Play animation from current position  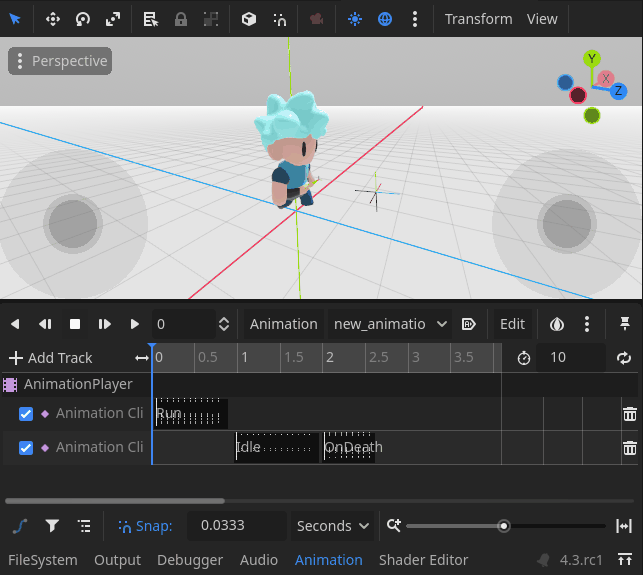[x=135, y=324]
